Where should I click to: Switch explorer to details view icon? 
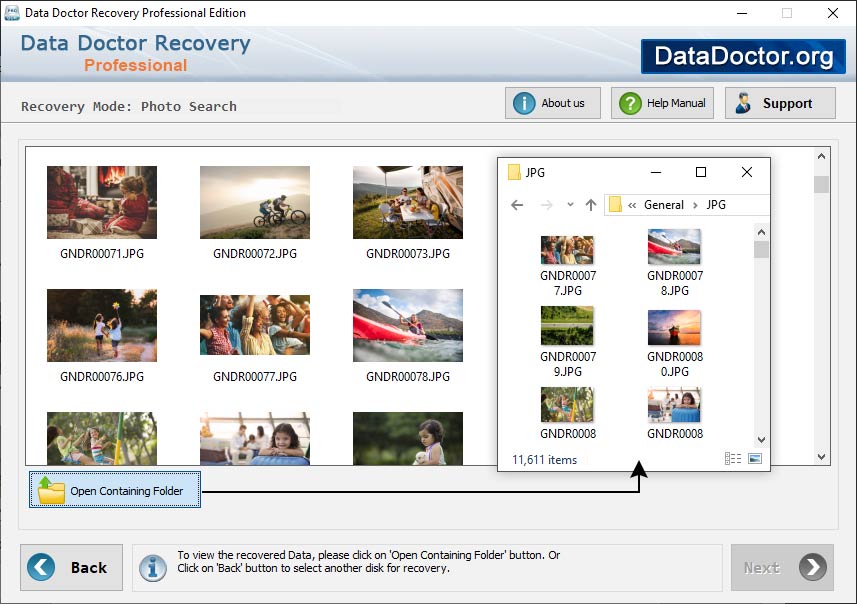click(733, 459)
